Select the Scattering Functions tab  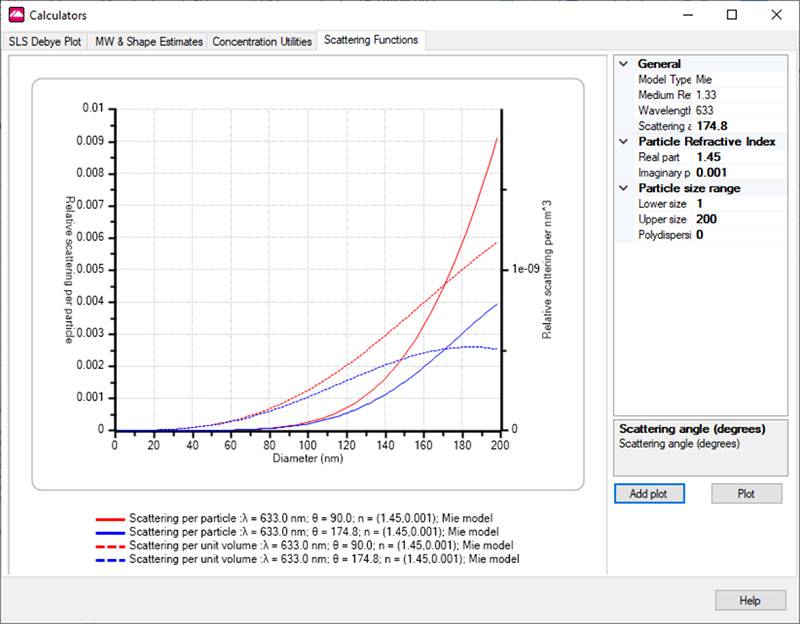[x=372, y=41]
